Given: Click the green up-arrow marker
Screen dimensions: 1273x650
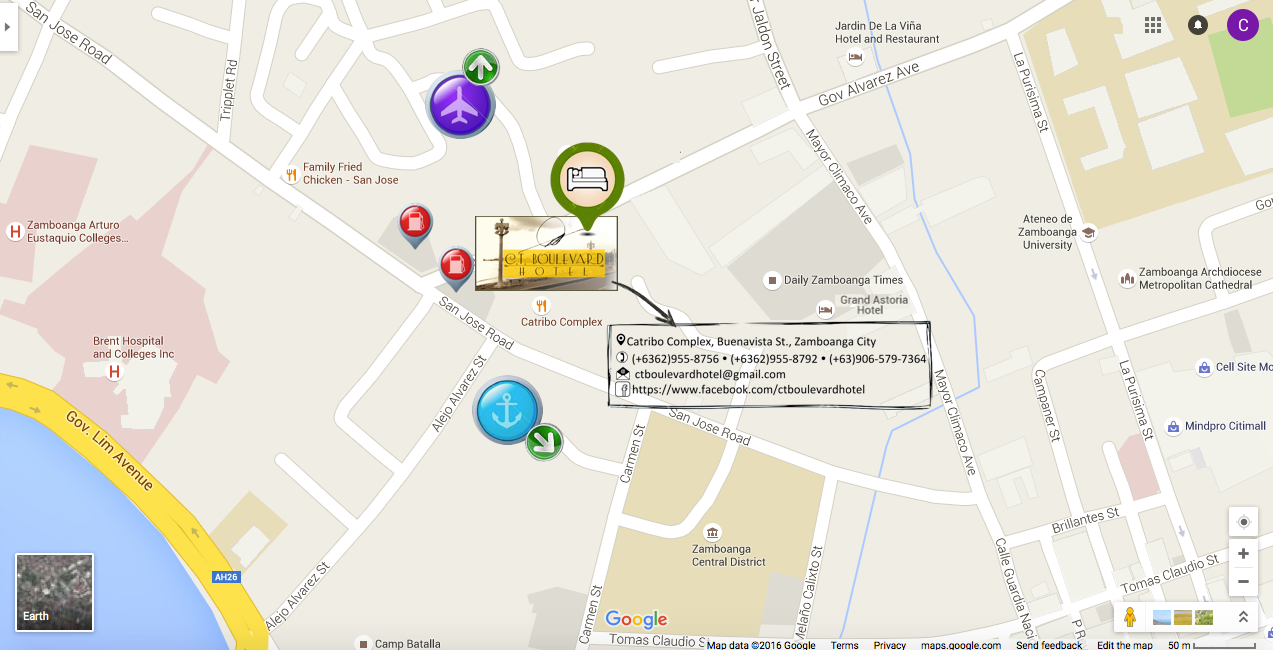Looking at the screenshot, I should 481,68.
